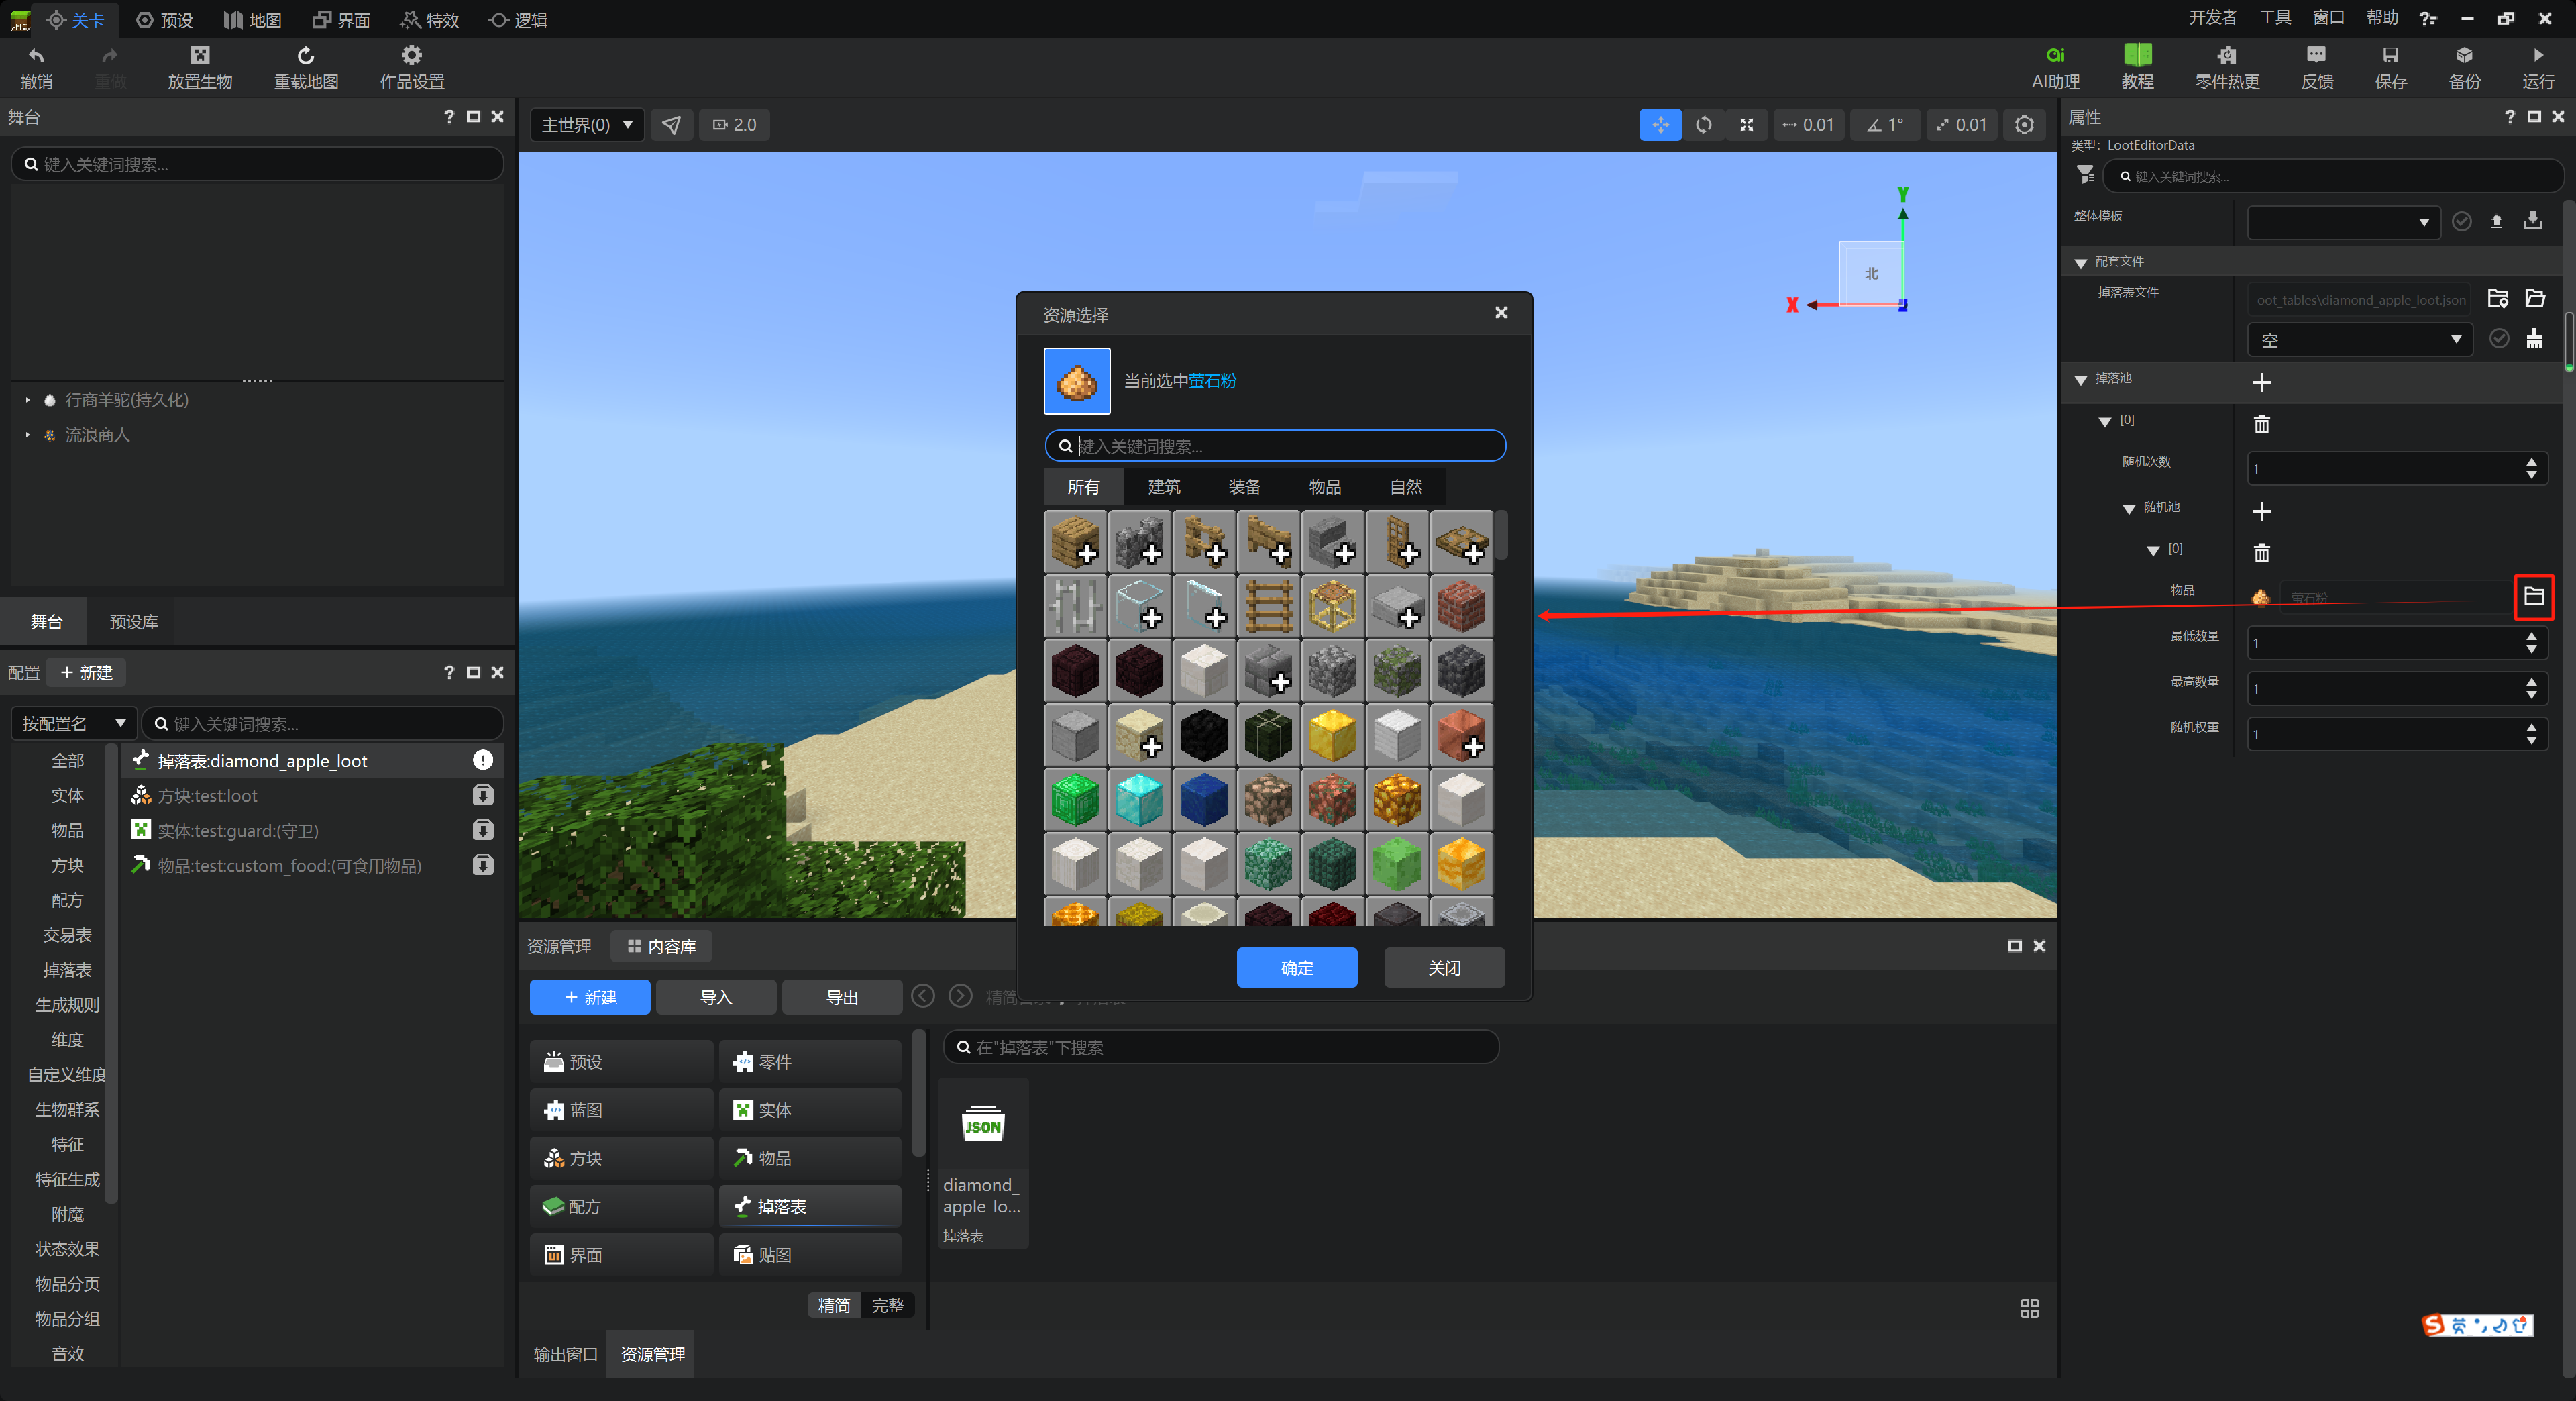Expand 行商羊驼(持久化) tree item
Screen dimensions: 2576x1401
[28, 400]
